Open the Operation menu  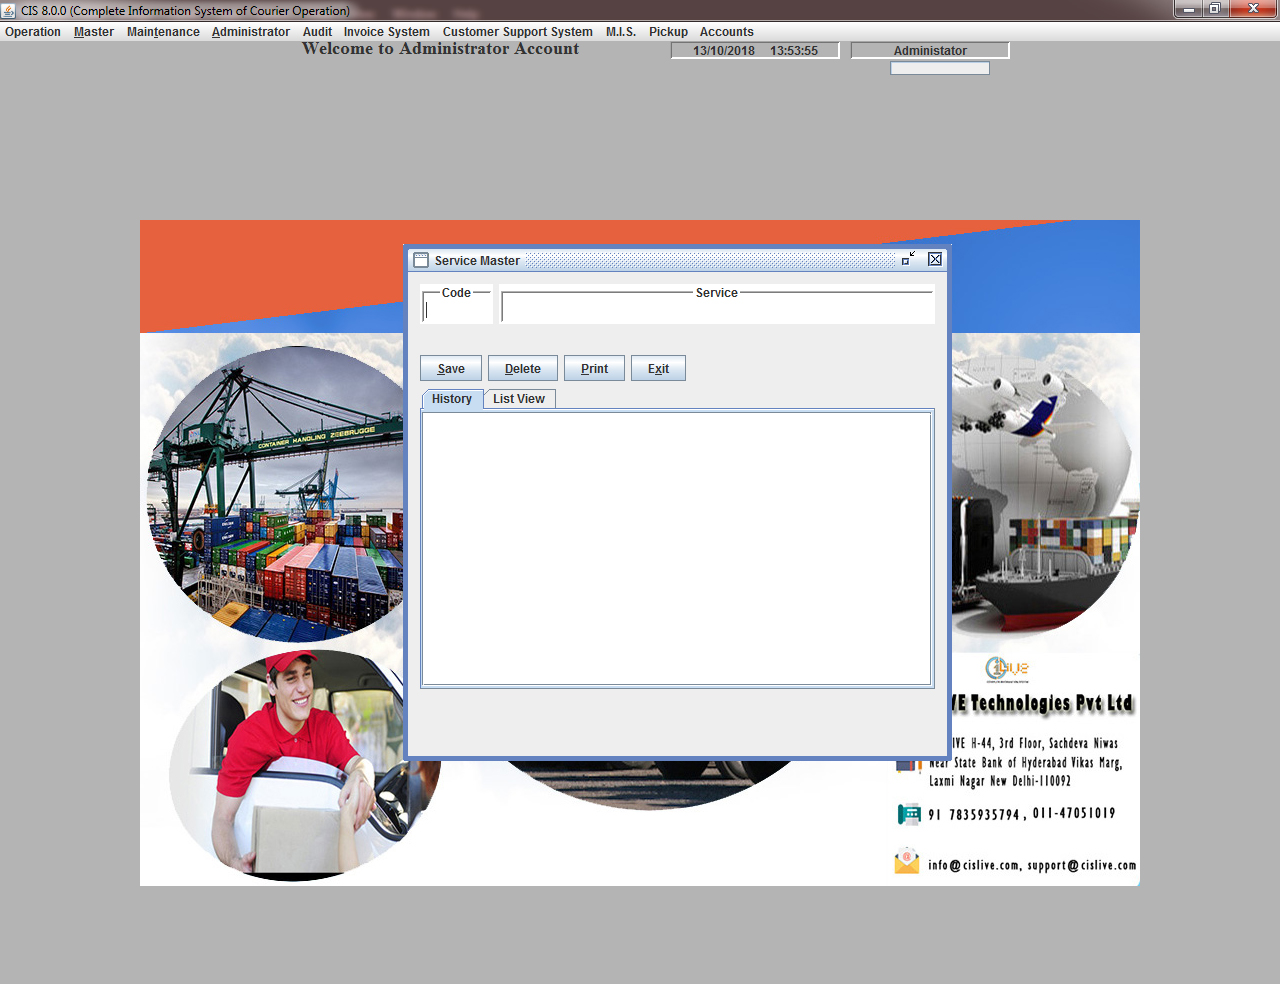(33, 32)
